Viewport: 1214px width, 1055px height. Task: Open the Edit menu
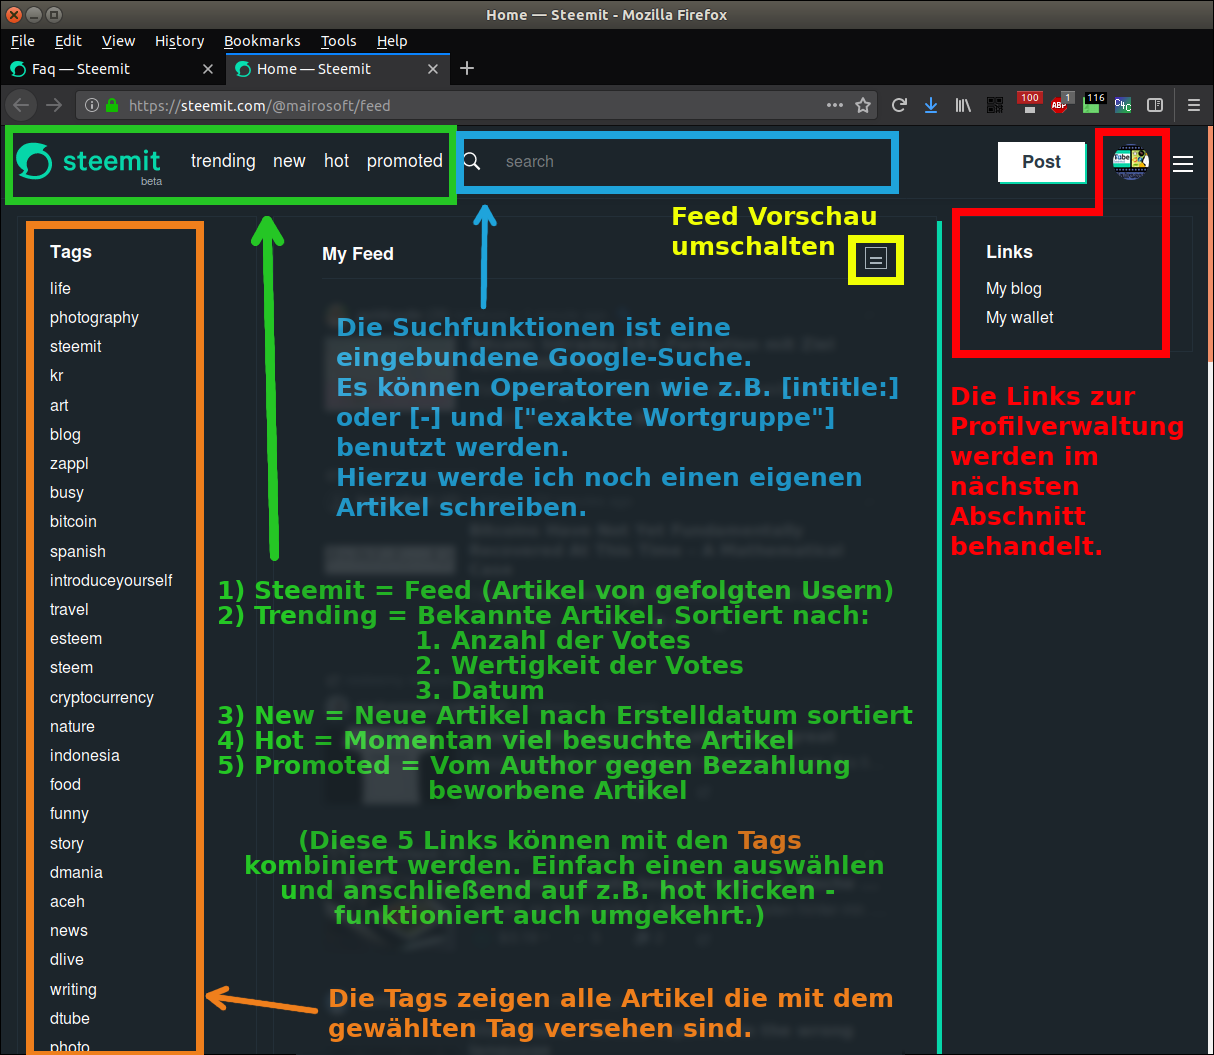[68, 41]
